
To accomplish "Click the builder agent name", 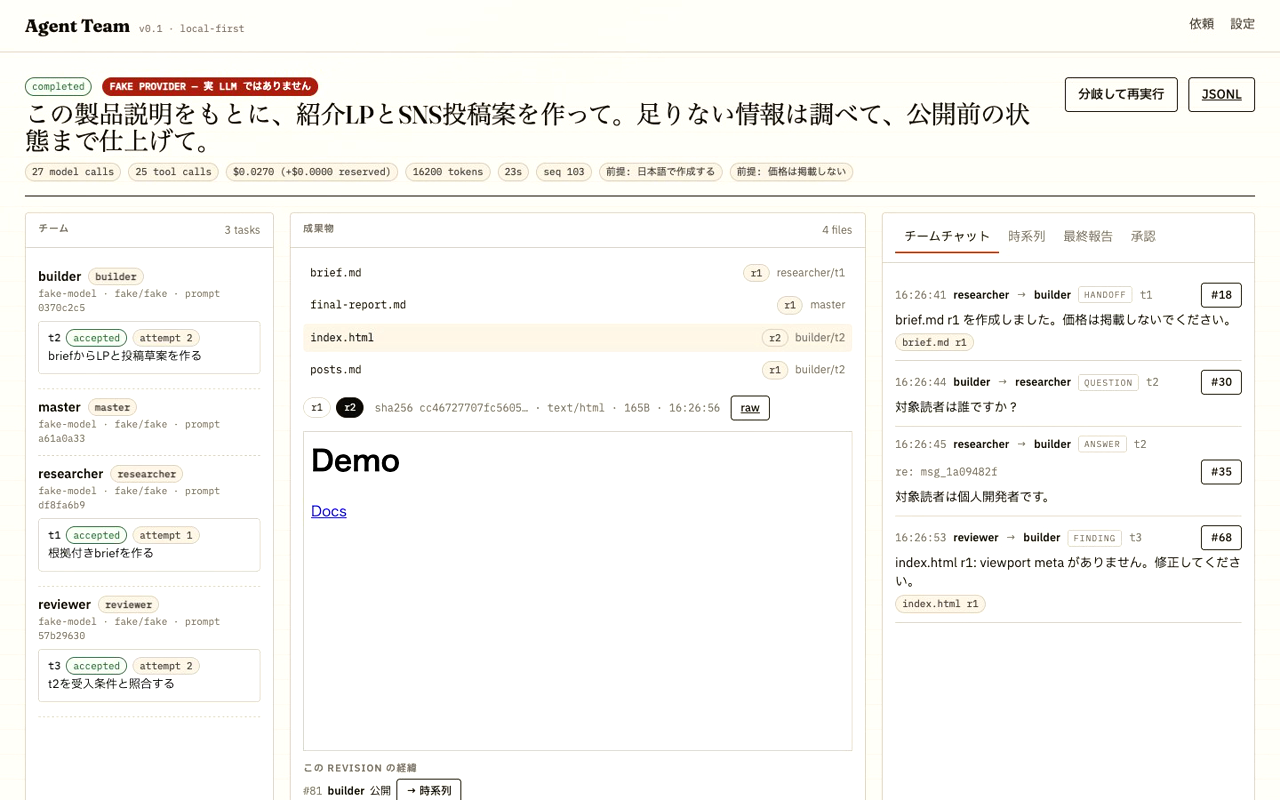I will click(59, 276).
